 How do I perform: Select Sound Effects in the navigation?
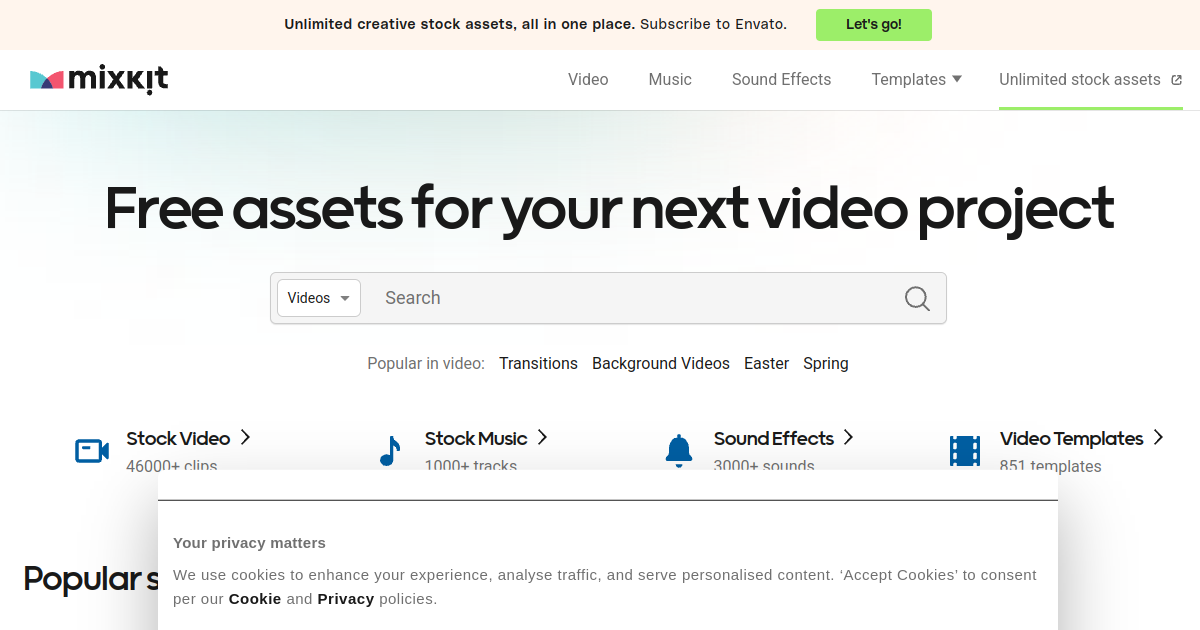[781, 80]
